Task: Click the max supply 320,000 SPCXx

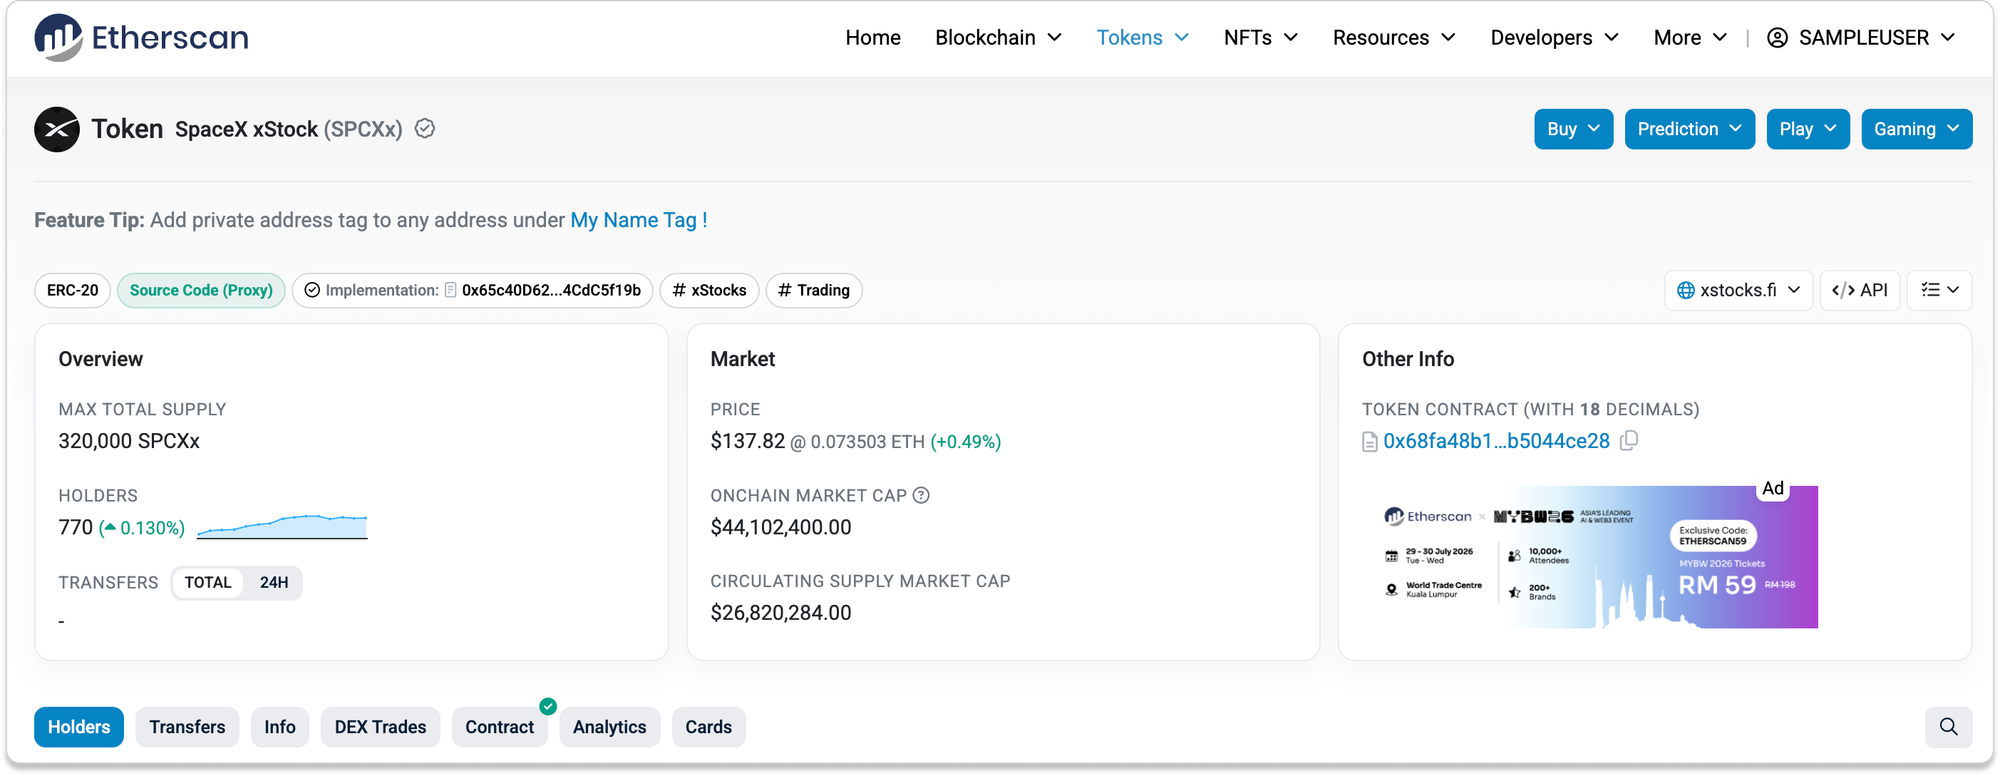Action: point(129,441)
